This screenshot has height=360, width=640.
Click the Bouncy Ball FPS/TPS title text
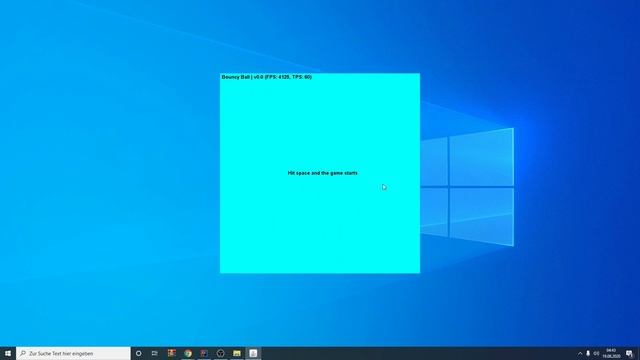click(267, 77)
